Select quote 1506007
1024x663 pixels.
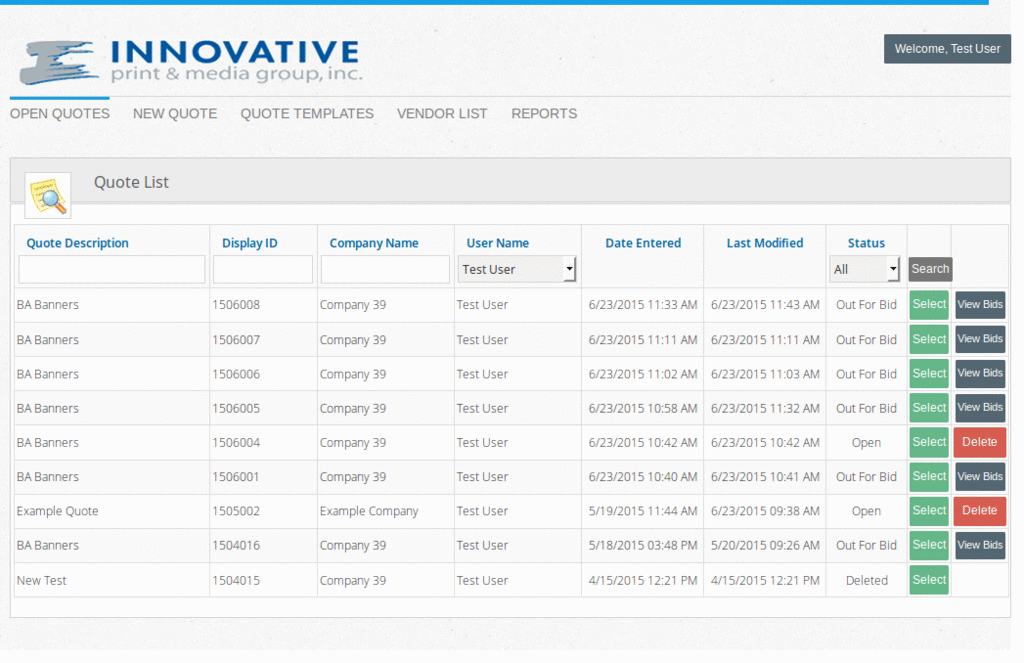[x=929, y=340]
